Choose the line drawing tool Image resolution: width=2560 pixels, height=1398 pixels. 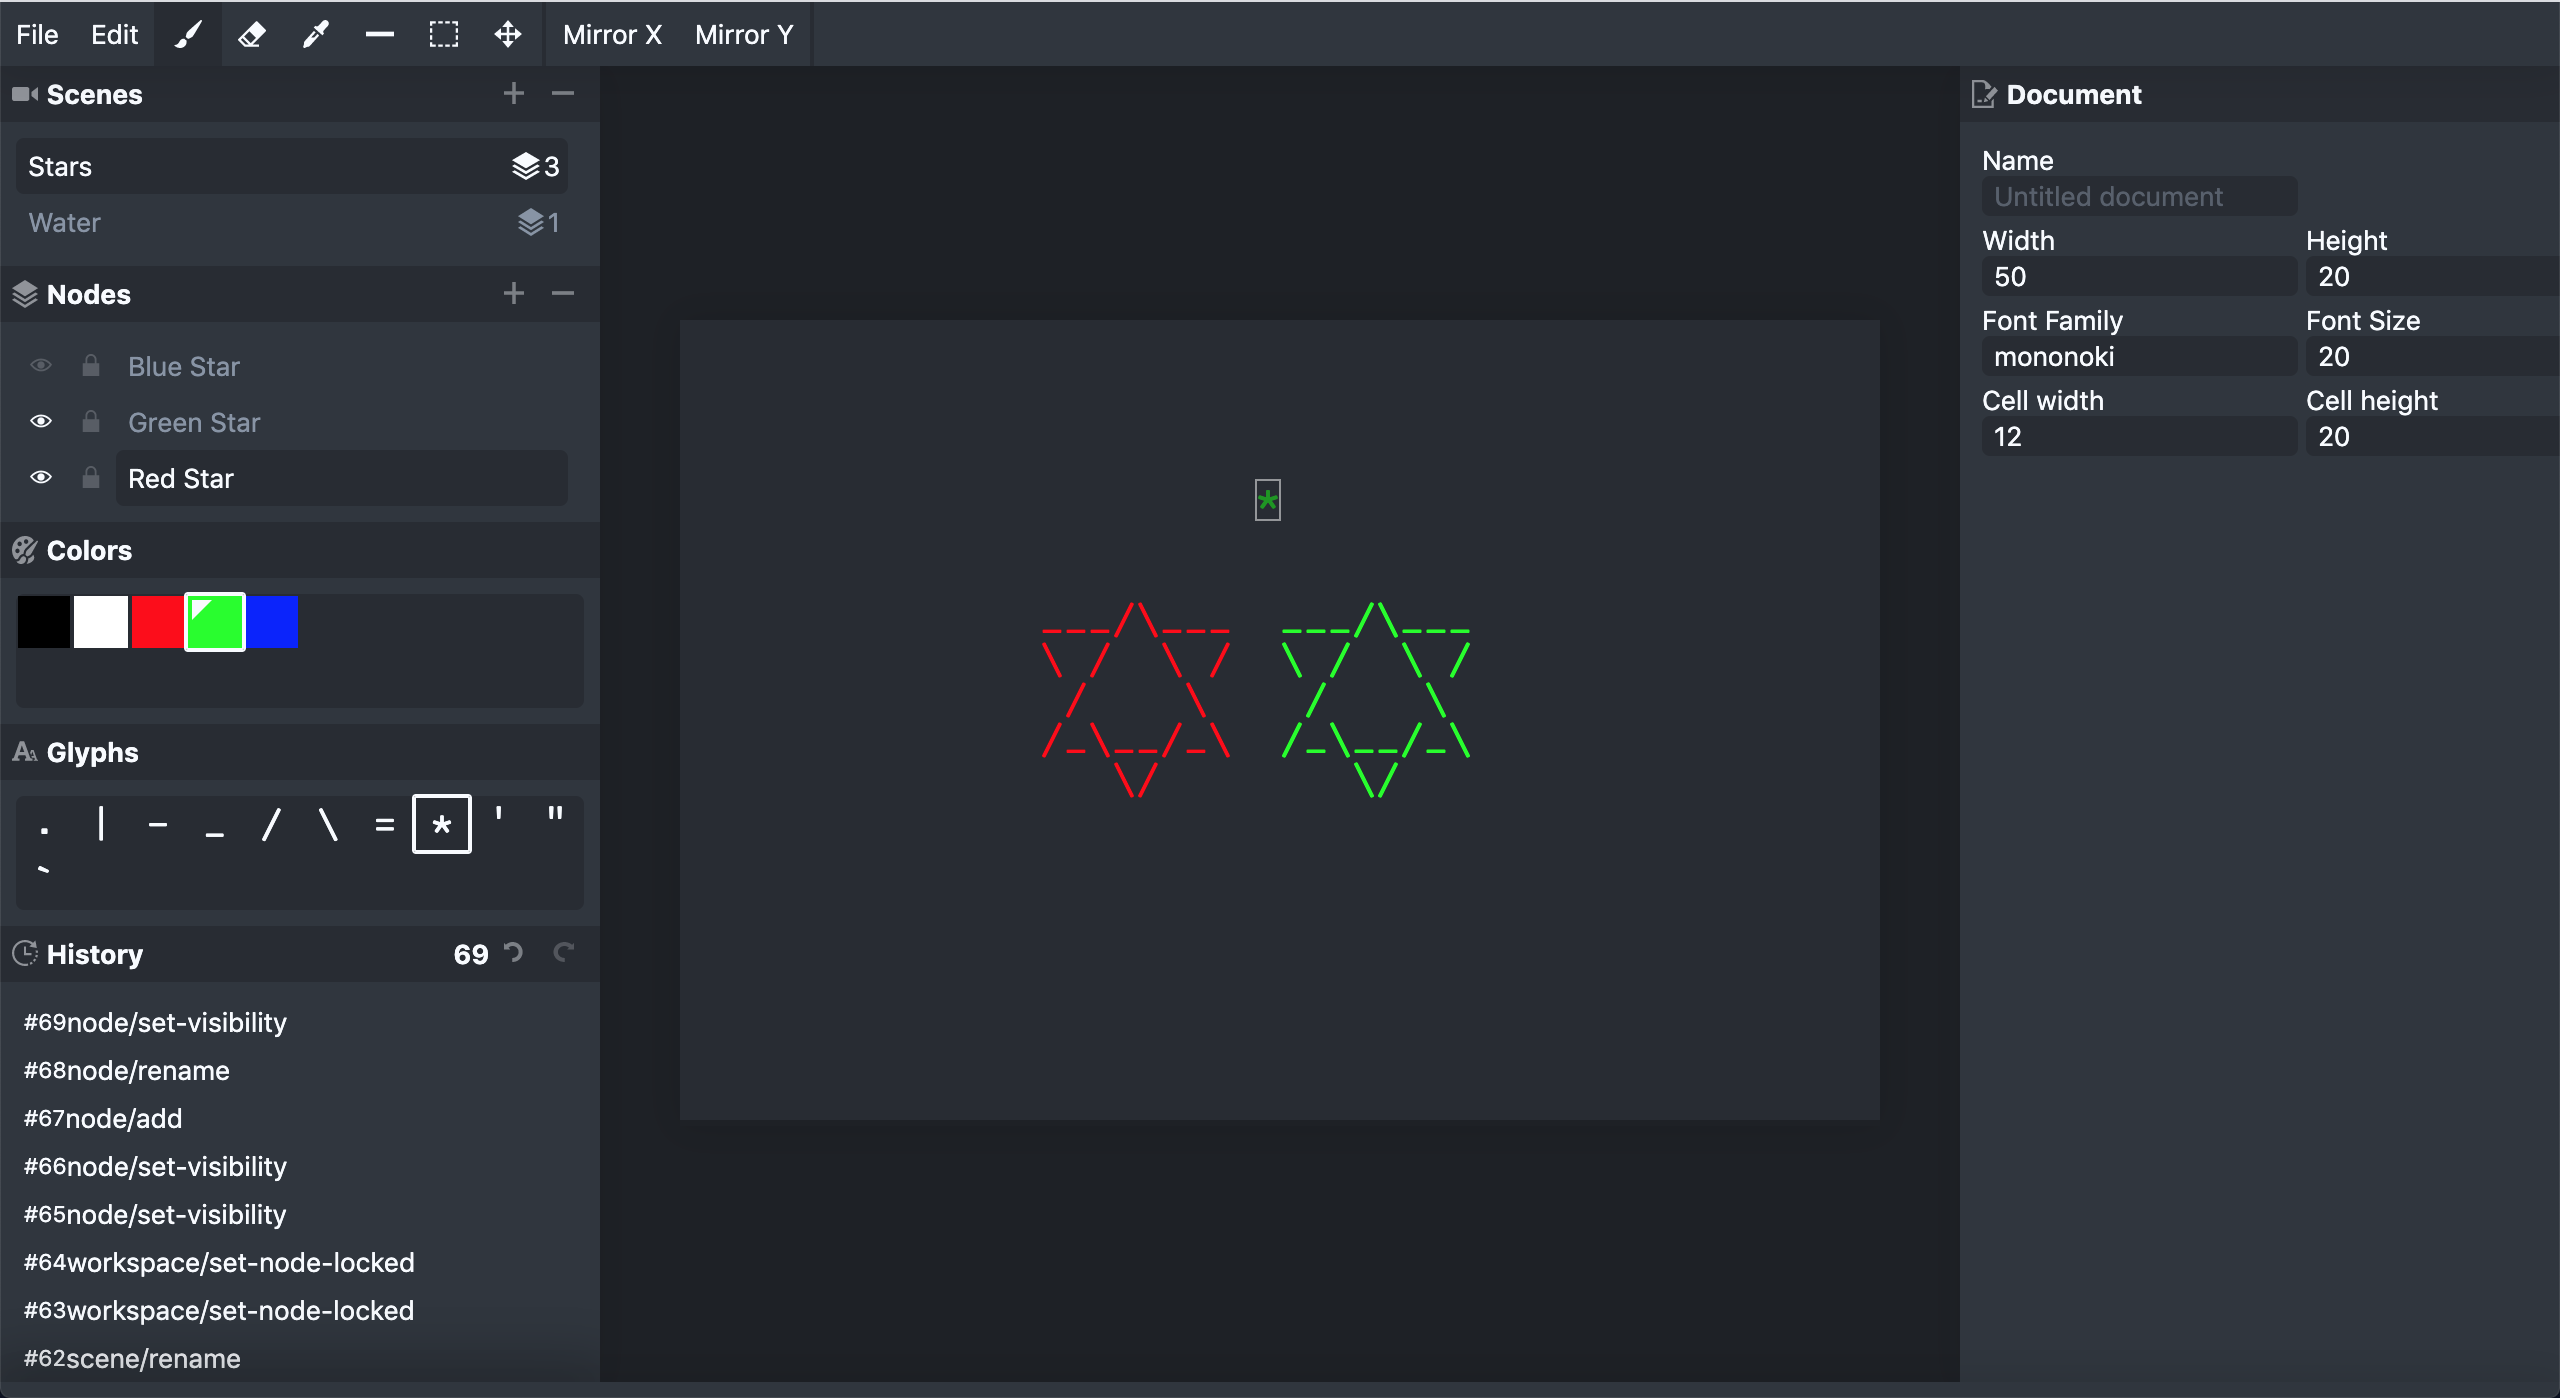pyautogui.click(x=380, y=35)
